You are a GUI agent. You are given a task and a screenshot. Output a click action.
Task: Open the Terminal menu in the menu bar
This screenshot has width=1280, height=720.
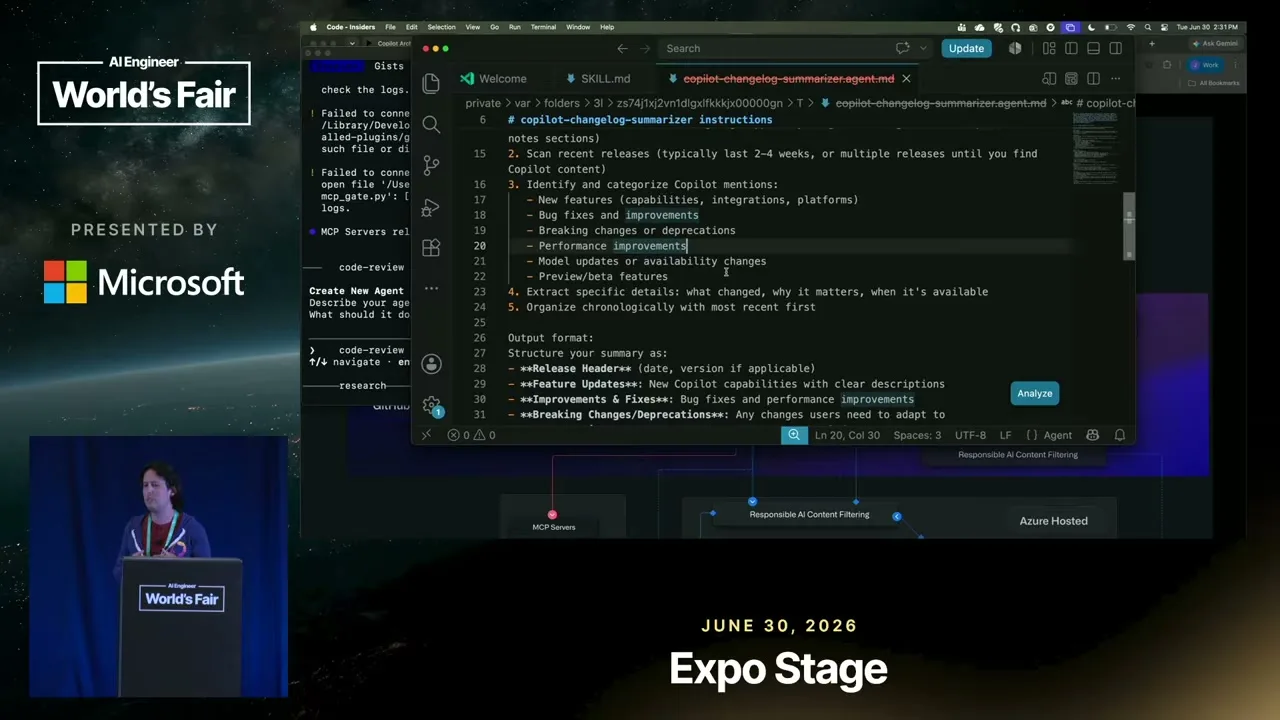543,27
